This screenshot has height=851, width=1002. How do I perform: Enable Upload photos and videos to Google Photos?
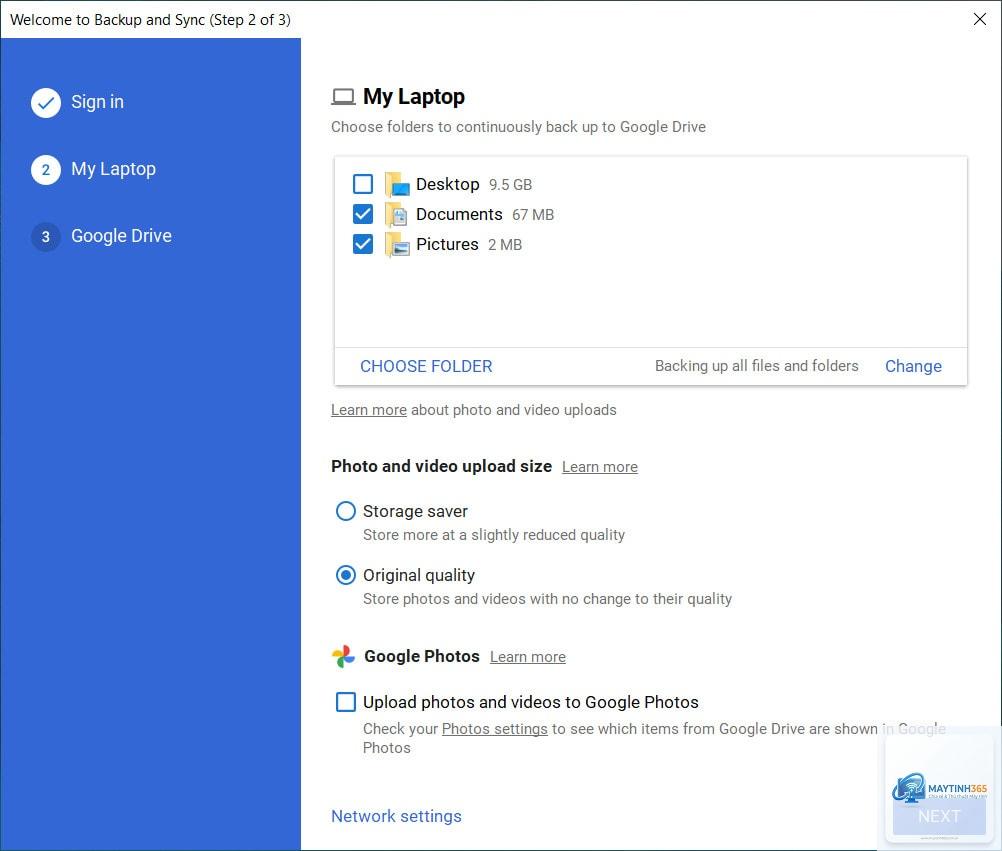(346, 702)
